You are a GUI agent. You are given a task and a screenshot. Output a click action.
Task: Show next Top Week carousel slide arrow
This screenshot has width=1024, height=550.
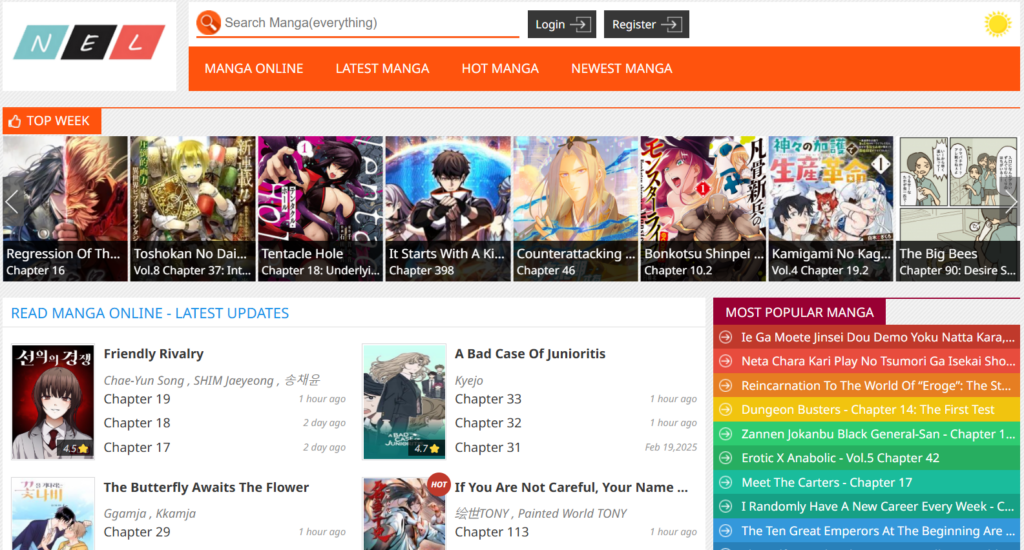[x=1011, y=202]
